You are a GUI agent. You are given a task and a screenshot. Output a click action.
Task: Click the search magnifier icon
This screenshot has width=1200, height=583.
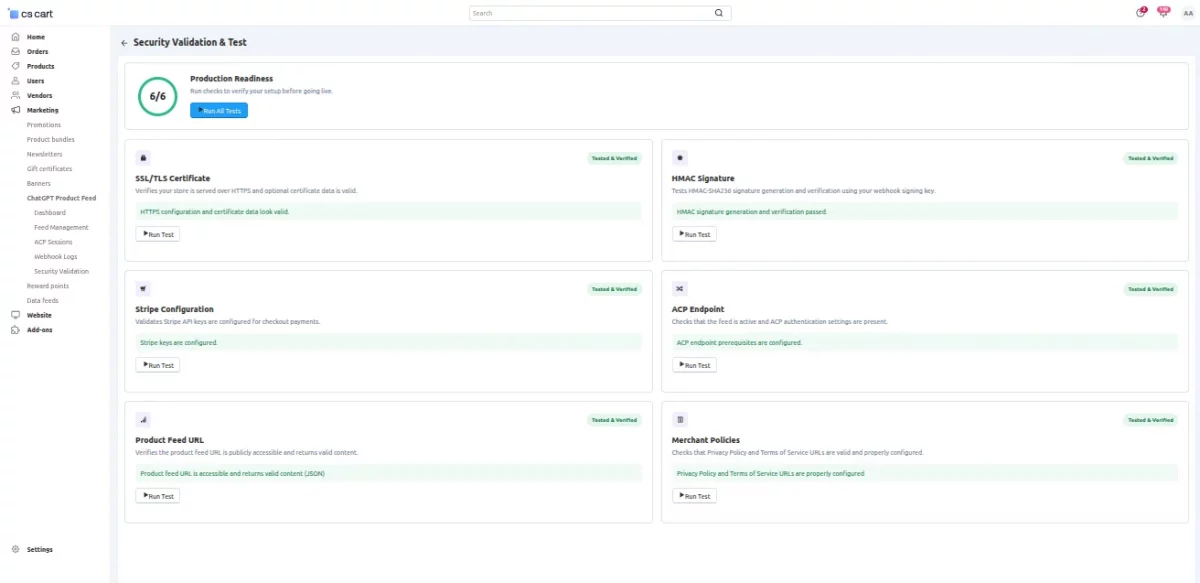(718, 13)
